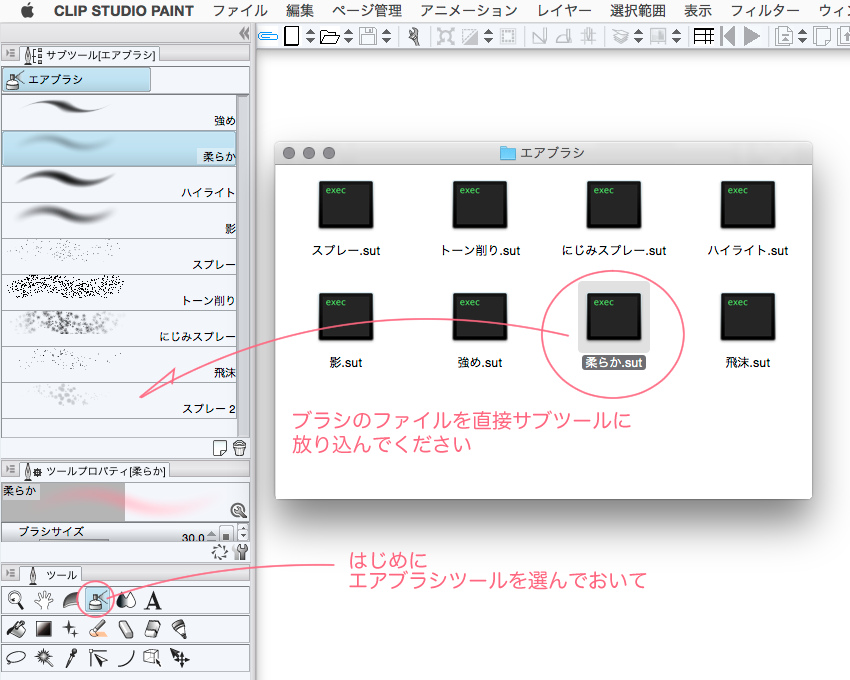Select the Hand move tool
This screenshot has height=680, width=850.
click(x=43, y=600)
